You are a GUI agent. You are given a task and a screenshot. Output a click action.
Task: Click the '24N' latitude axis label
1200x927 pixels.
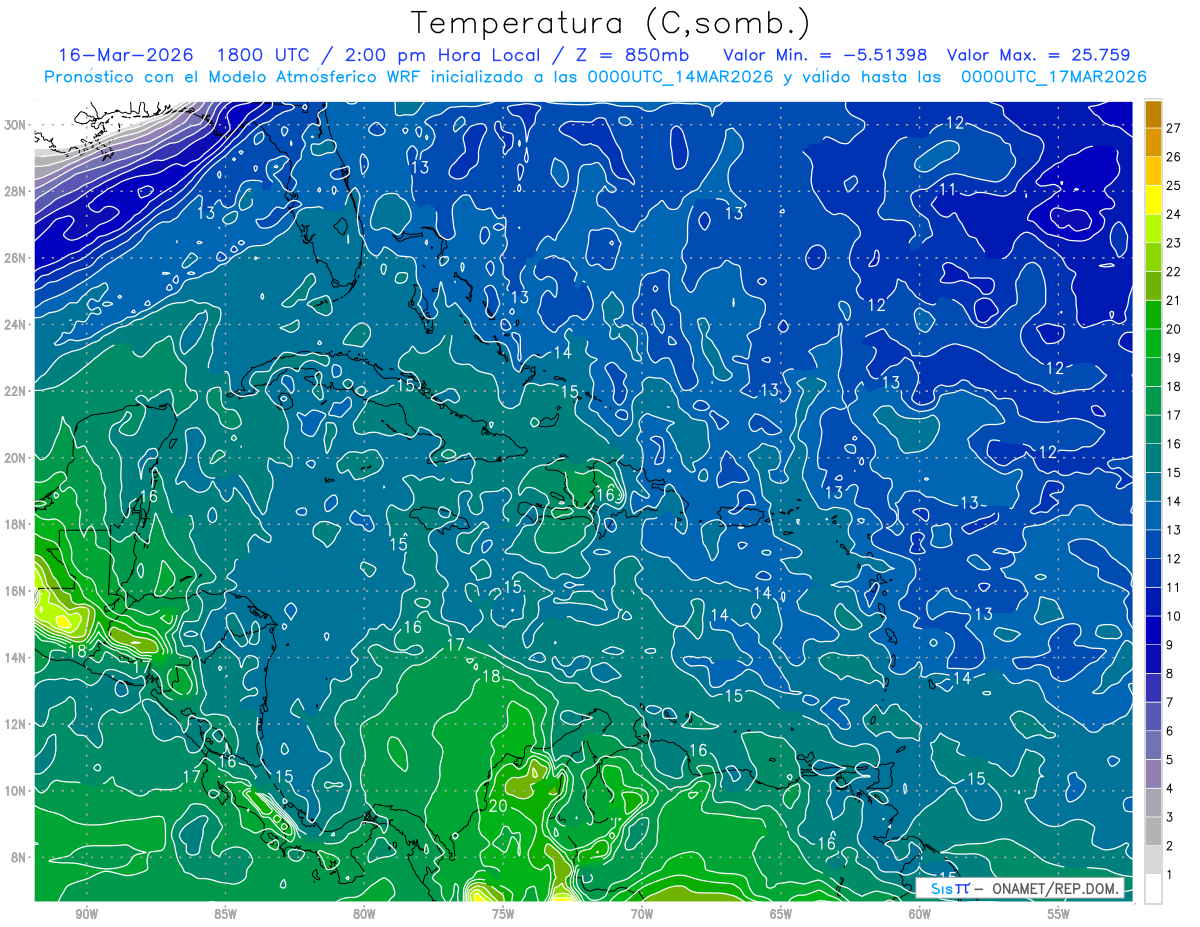pos(16,325)
